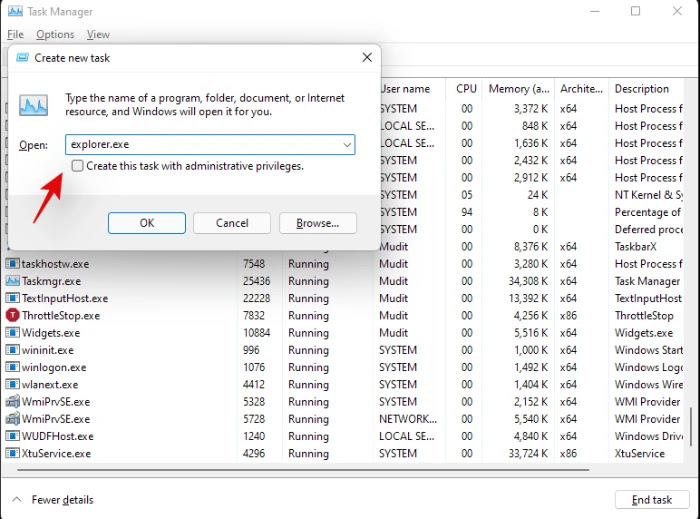
Task: Sort by the CPU column header
Action: 467,89
